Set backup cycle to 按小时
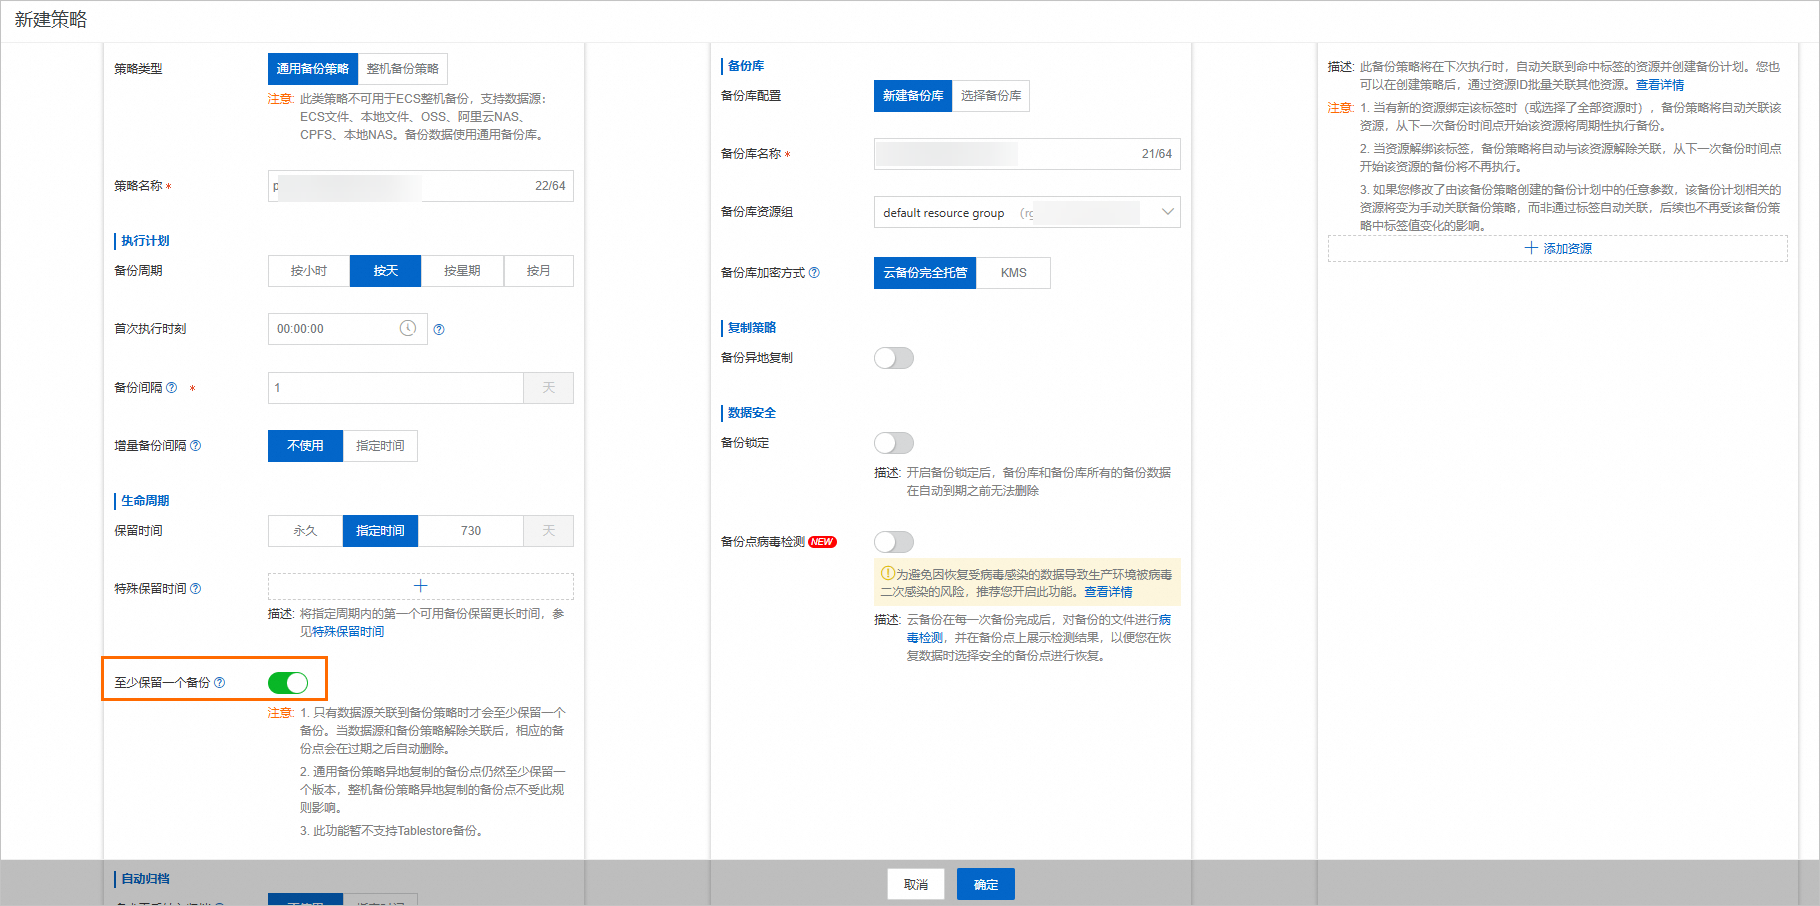1820x906 pixels. tap(309, 271)
